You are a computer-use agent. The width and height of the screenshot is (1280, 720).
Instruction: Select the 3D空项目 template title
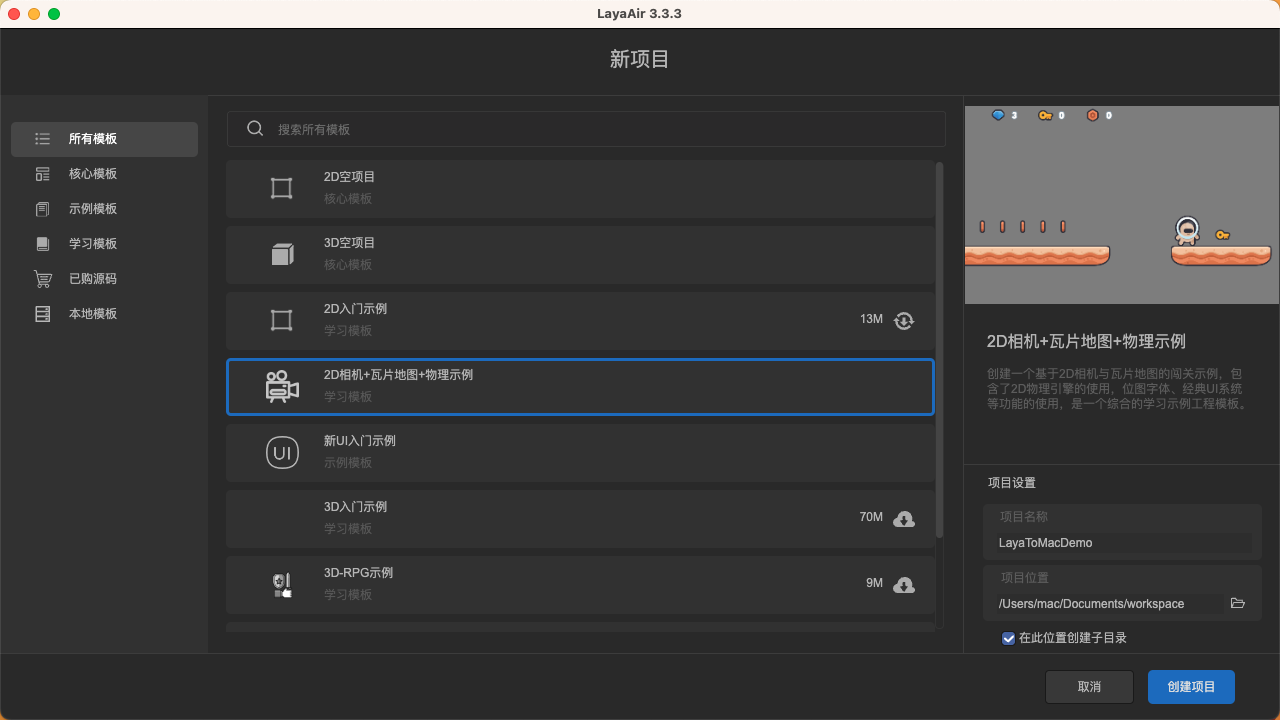click(x=349, y=243)
